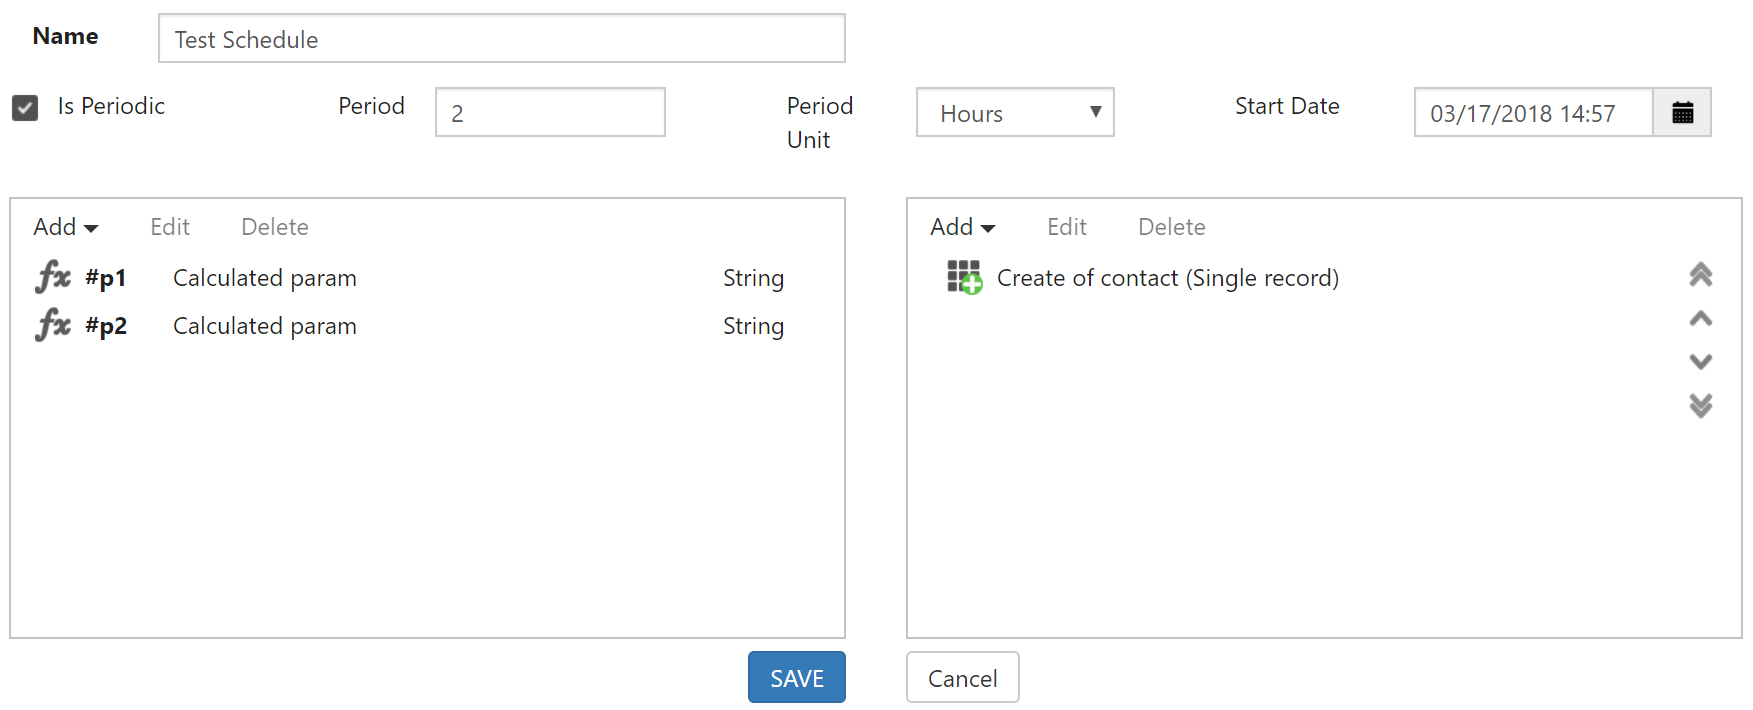The image size is (1753, 710).
Task: Click Delete in the actions panel
Action: [x=1171, y=227]
